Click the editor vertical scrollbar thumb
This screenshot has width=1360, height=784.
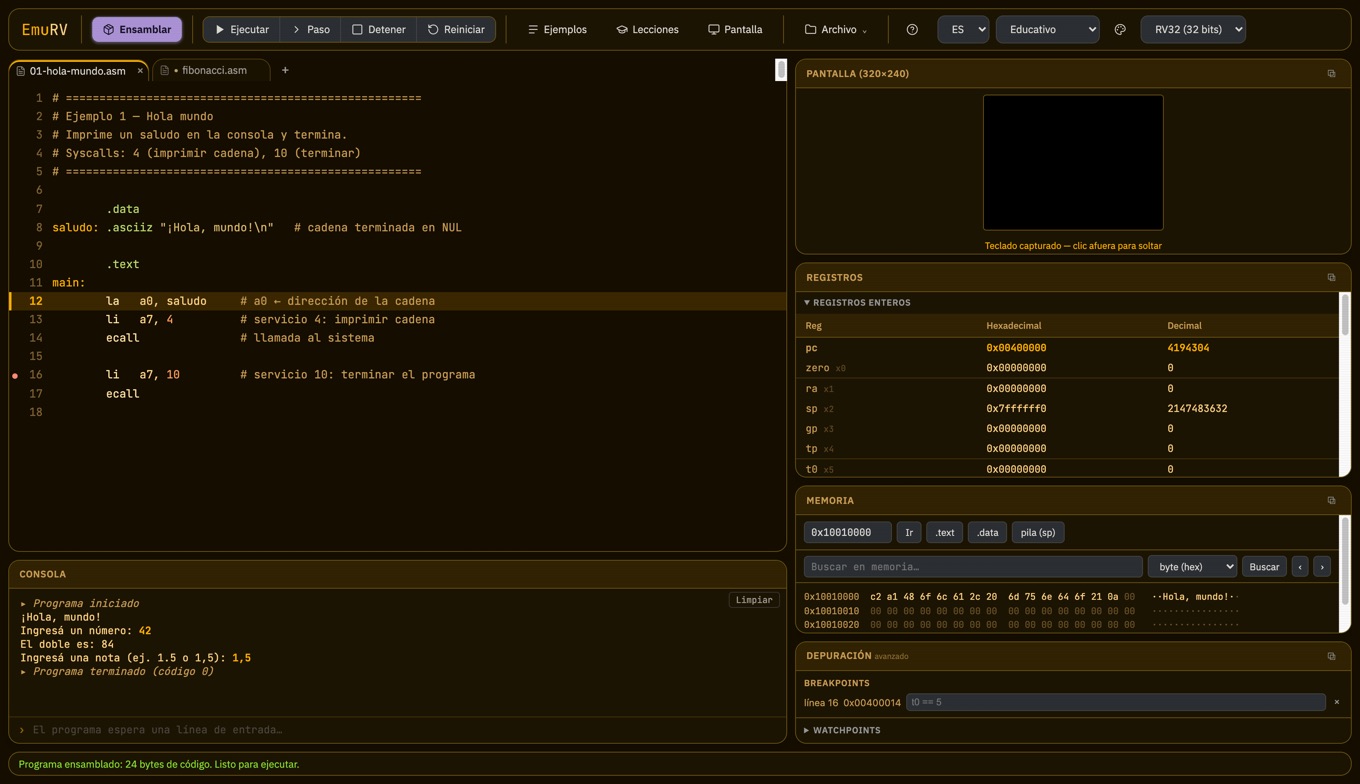point(781,70)
